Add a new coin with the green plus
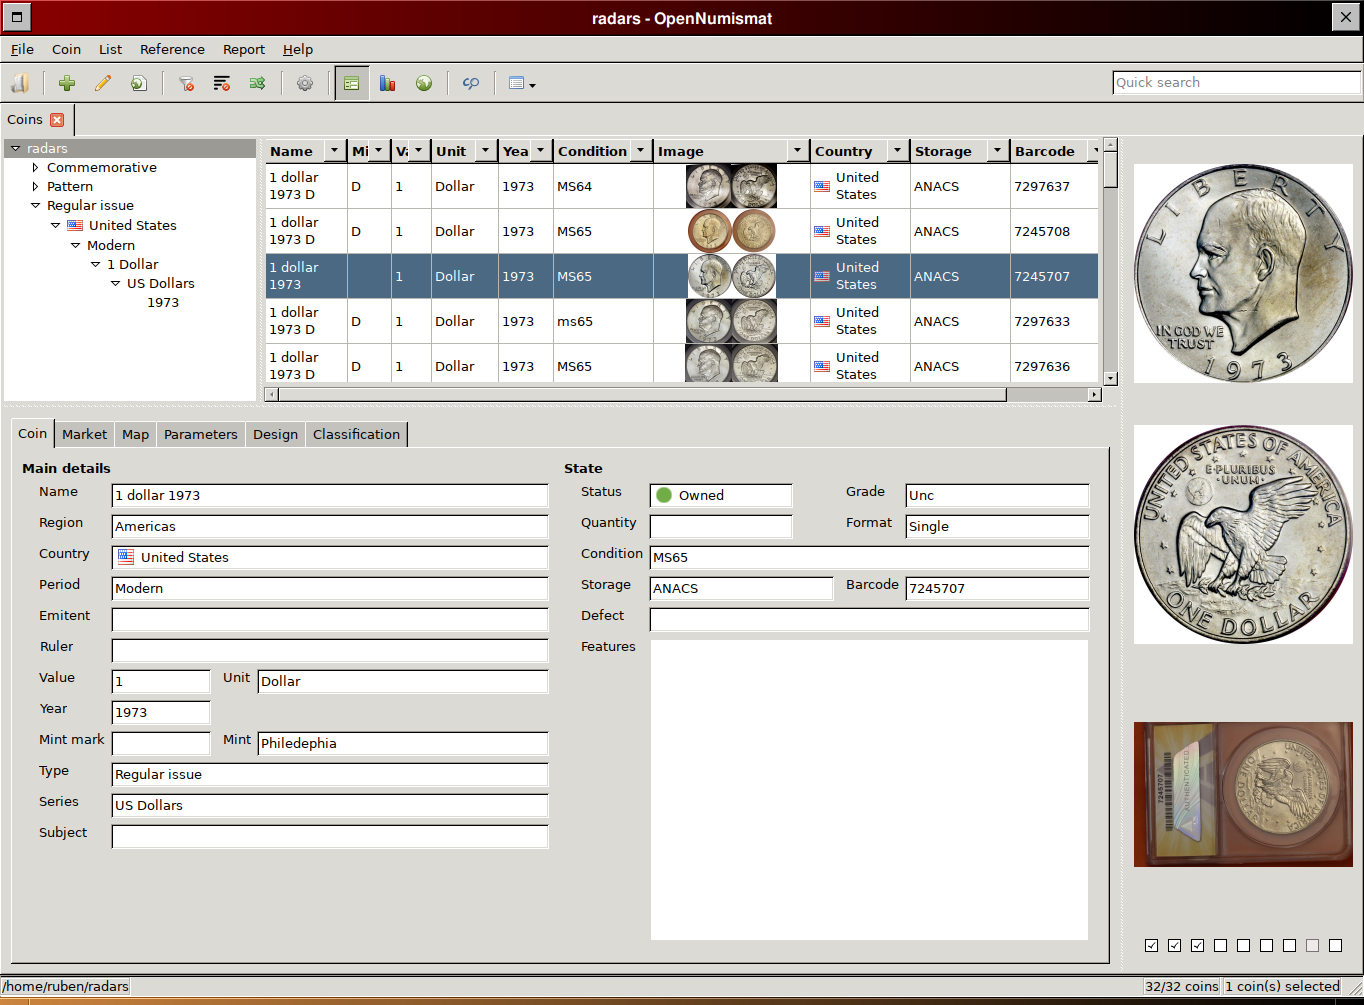This screenshot has height=1005, width=1364. 67,83
